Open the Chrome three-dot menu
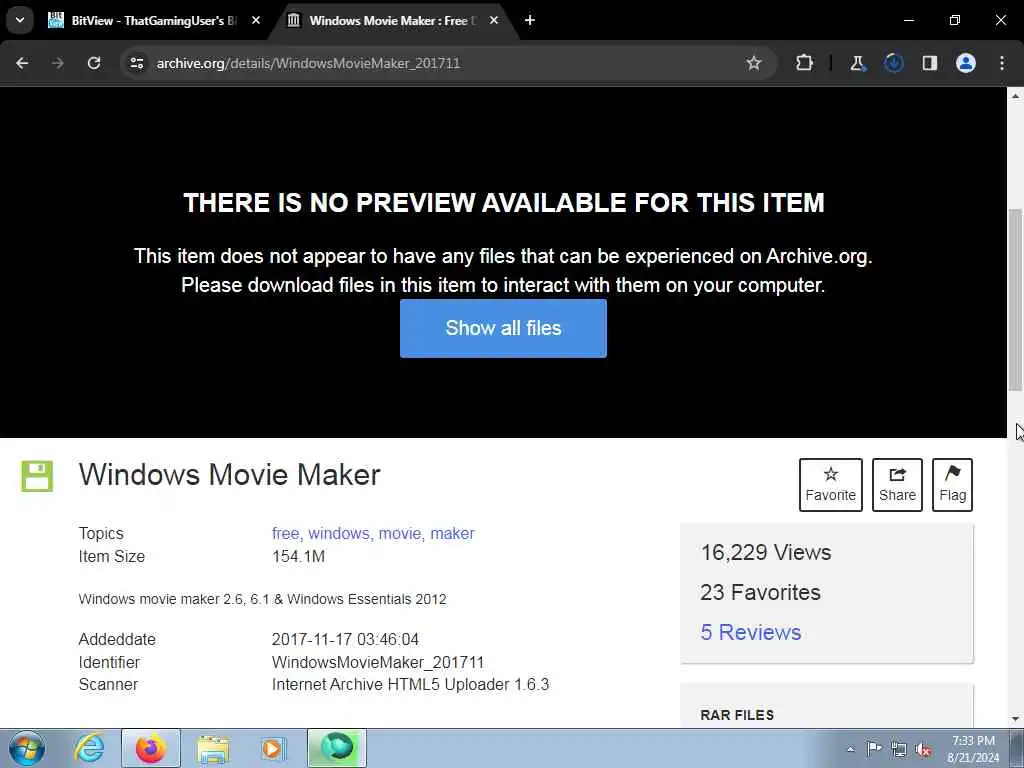This screenshot has width=1024, height=768. [x=1002, y=63]
